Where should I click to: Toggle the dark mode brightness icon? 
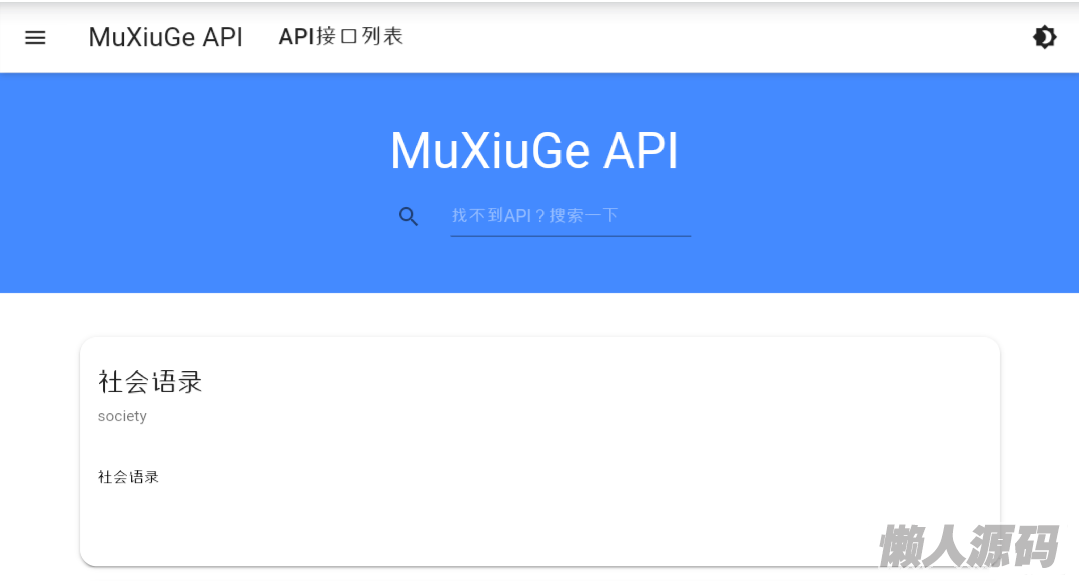[1044, 38]
